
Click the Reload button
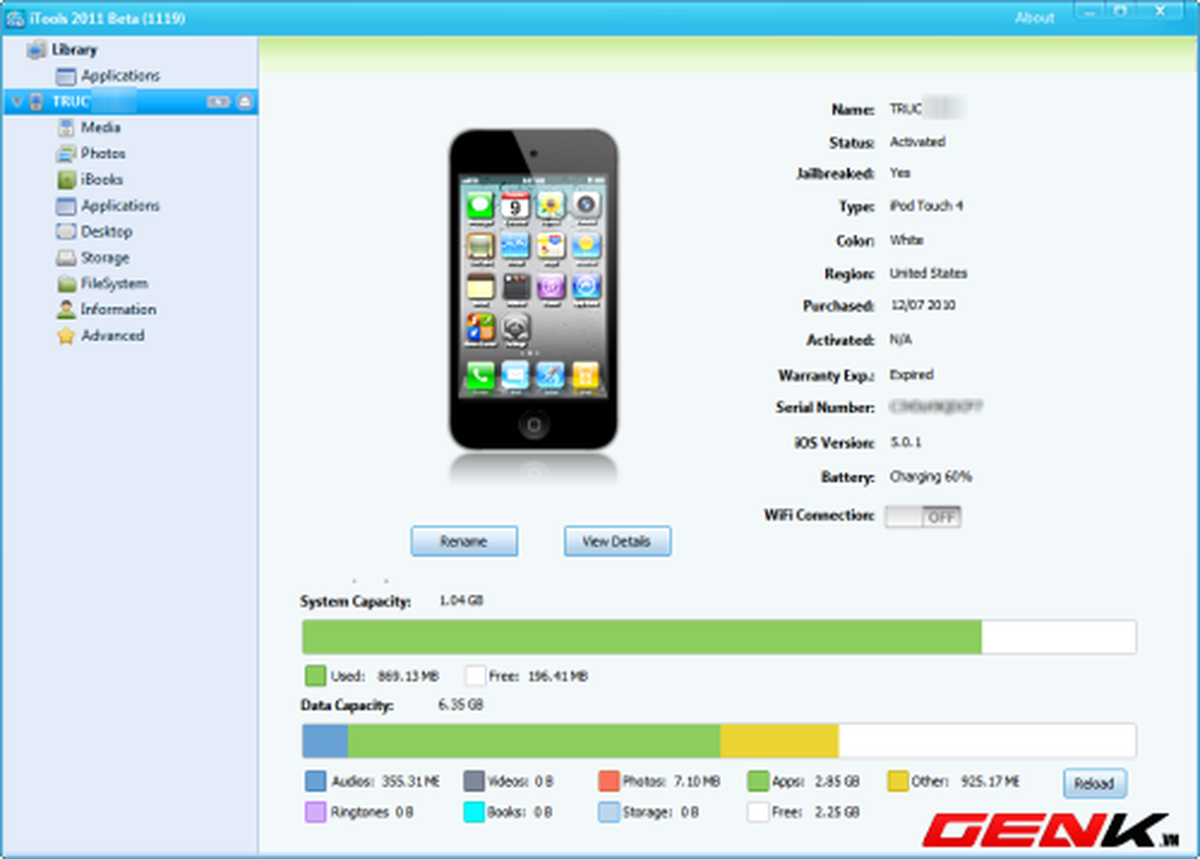[x=1094, y=783]
